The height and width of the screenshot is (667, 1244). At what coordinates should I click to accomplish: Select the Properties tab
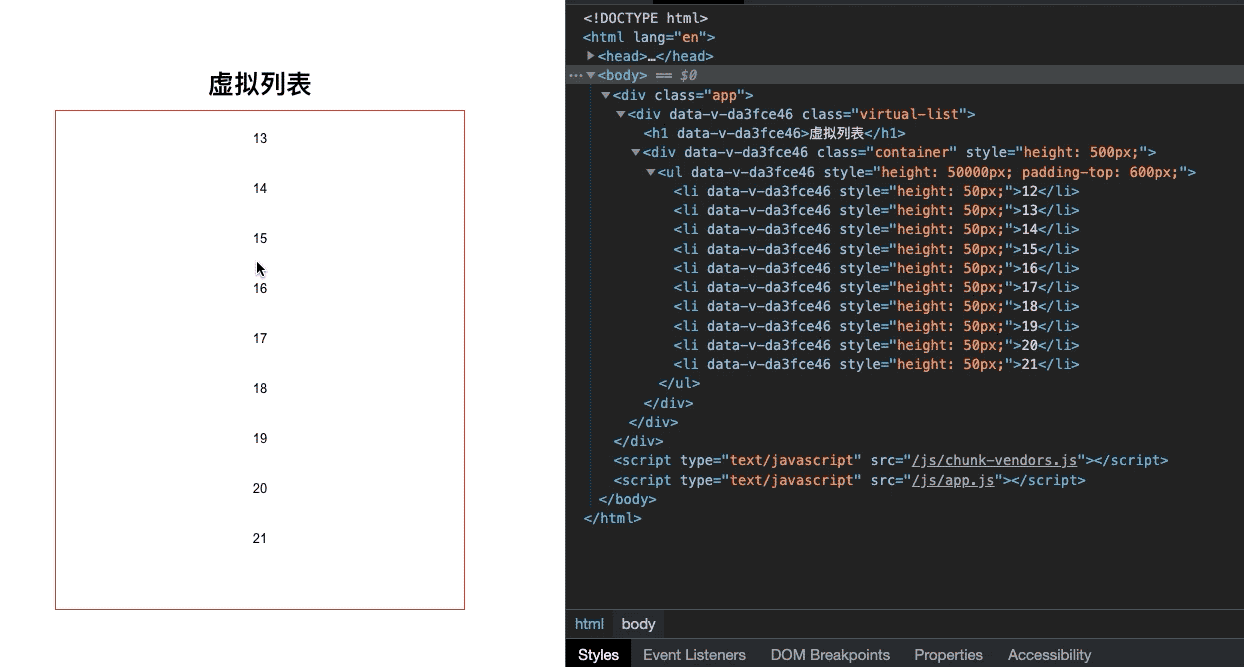tap(948, 655)
